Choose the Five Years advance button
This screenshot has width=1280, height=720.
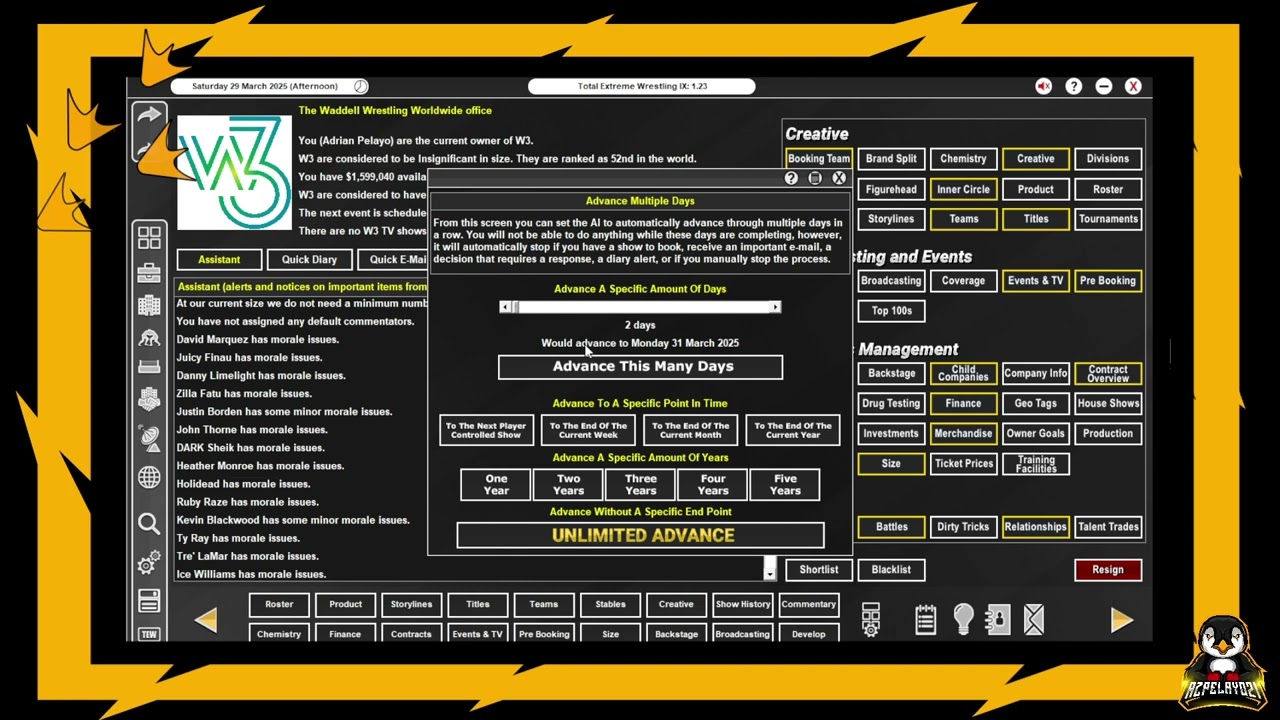tap(784, 485)
